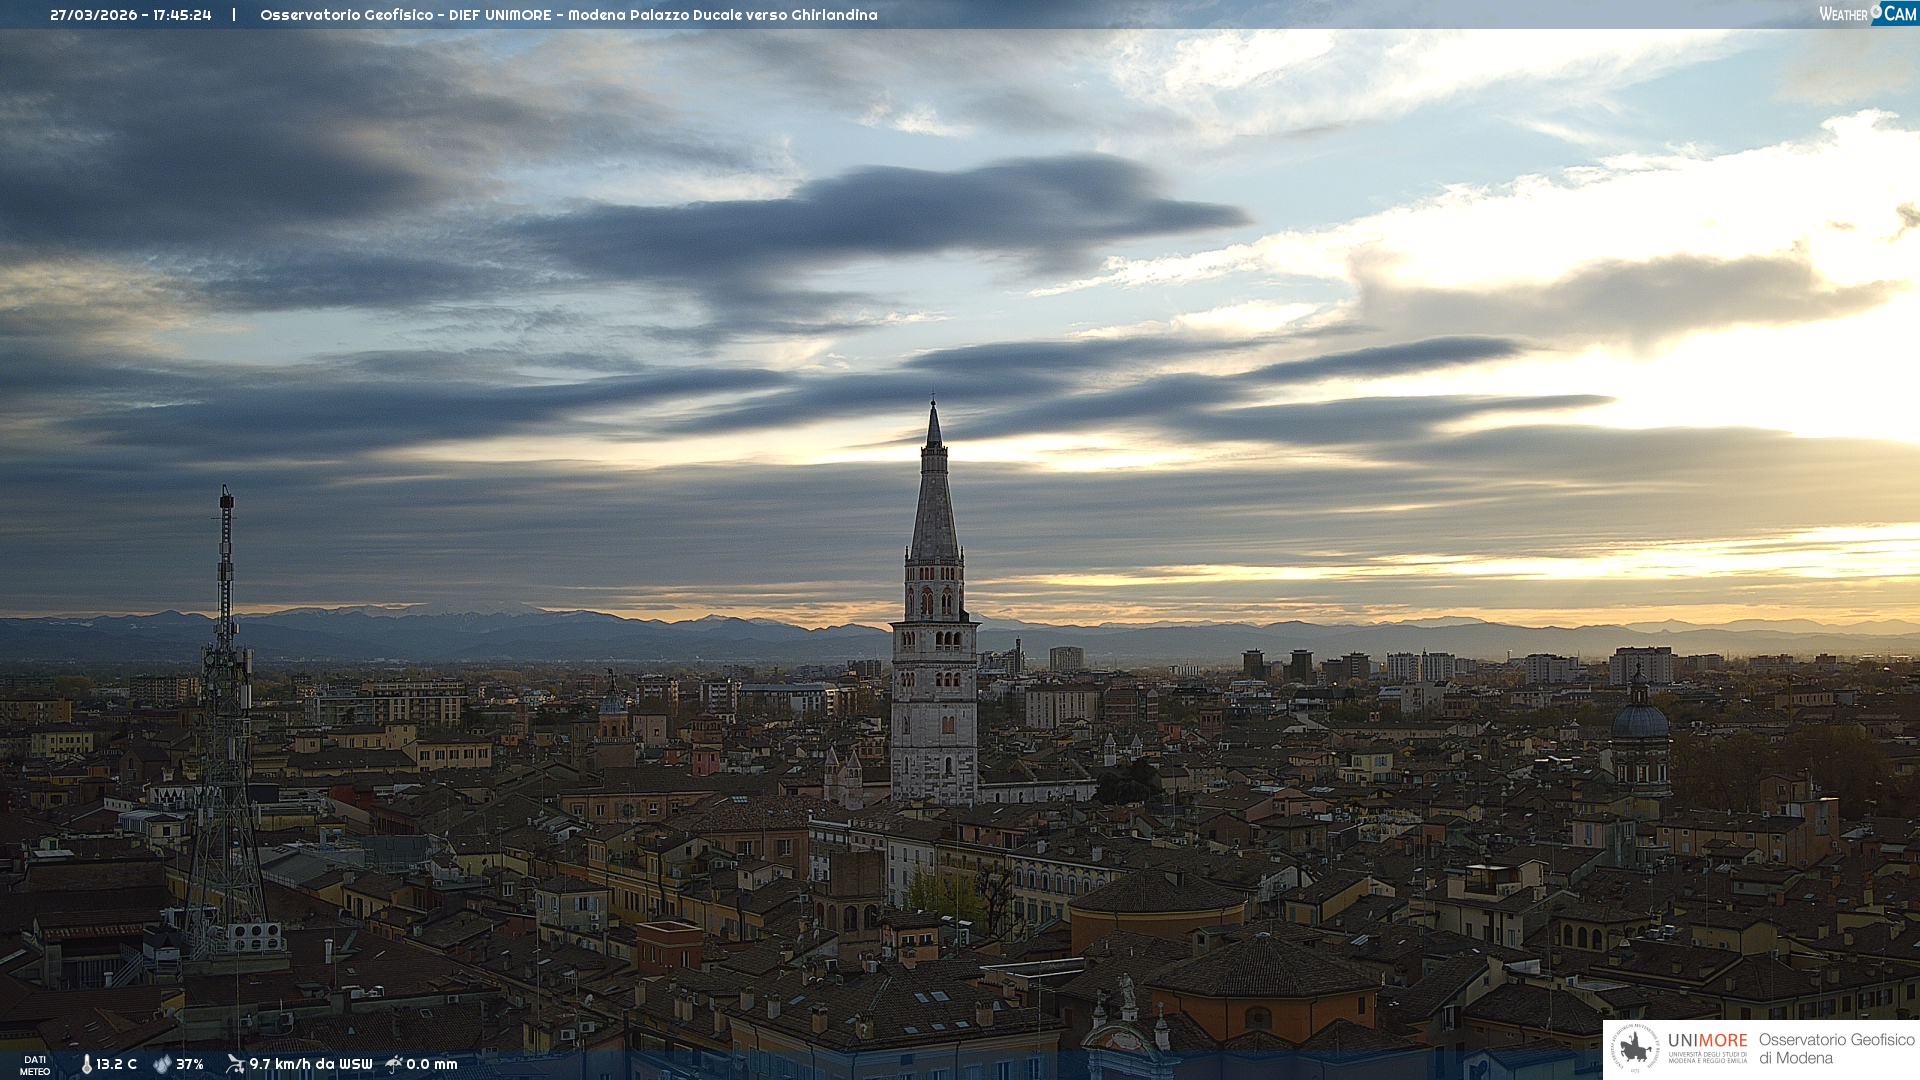Click the 0.0 mm rainfall value

(431, 1064)
